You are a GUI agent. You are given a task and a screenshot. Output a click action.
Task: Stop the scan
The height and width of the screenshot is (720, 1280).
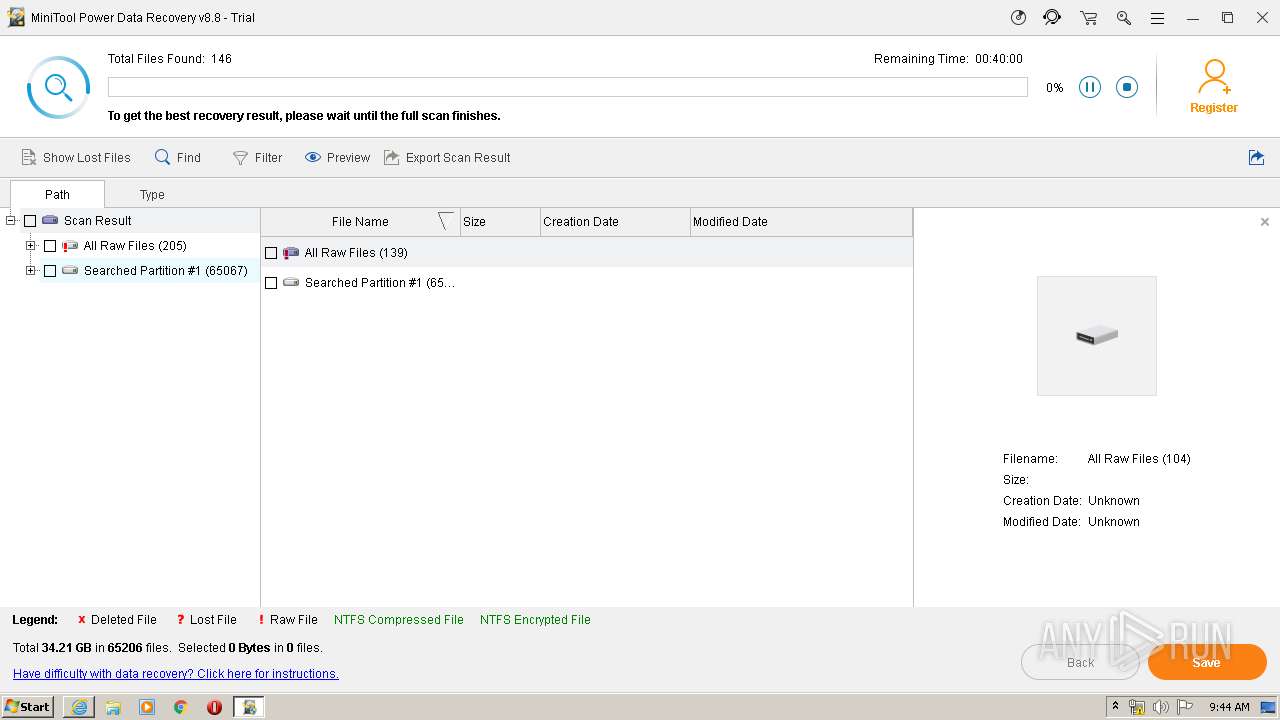click(1127, 87)
